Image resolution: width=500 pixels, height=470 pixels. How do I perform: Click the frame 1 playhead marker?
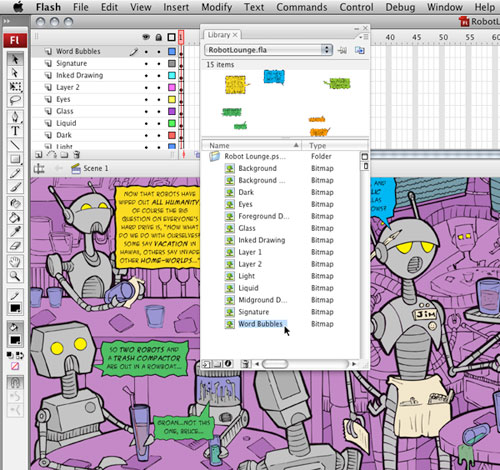tap(181, 36)
